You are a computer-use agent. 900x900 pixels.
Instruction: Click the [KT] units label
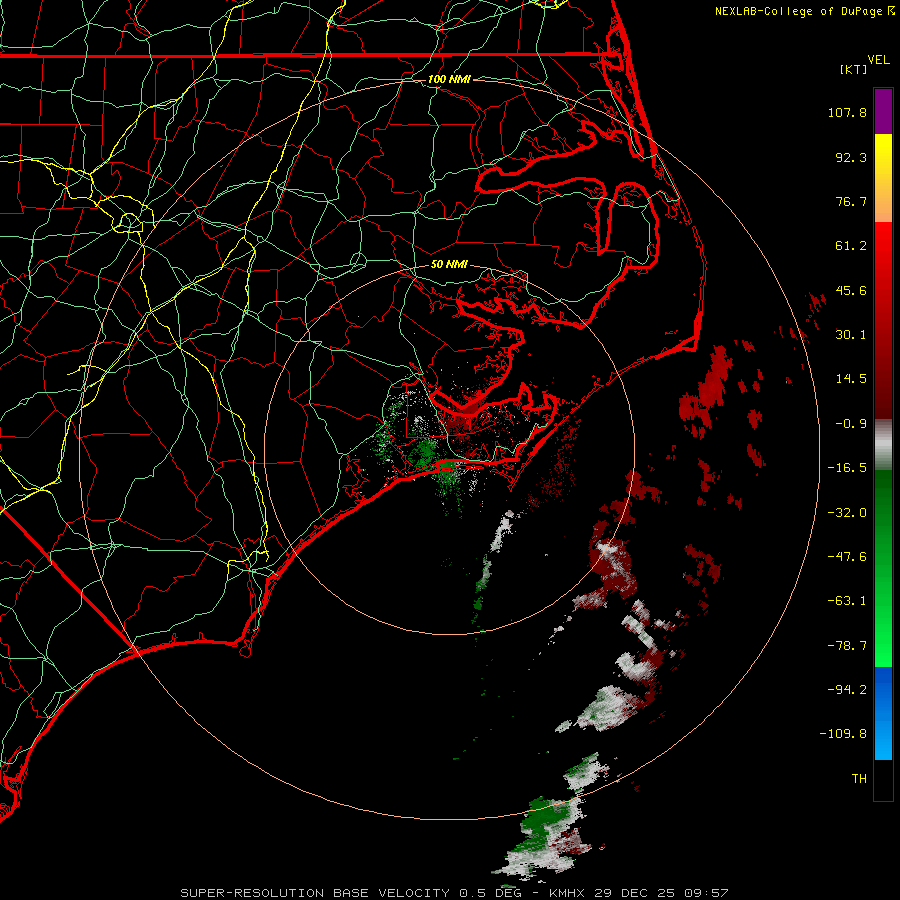(854, 69)
